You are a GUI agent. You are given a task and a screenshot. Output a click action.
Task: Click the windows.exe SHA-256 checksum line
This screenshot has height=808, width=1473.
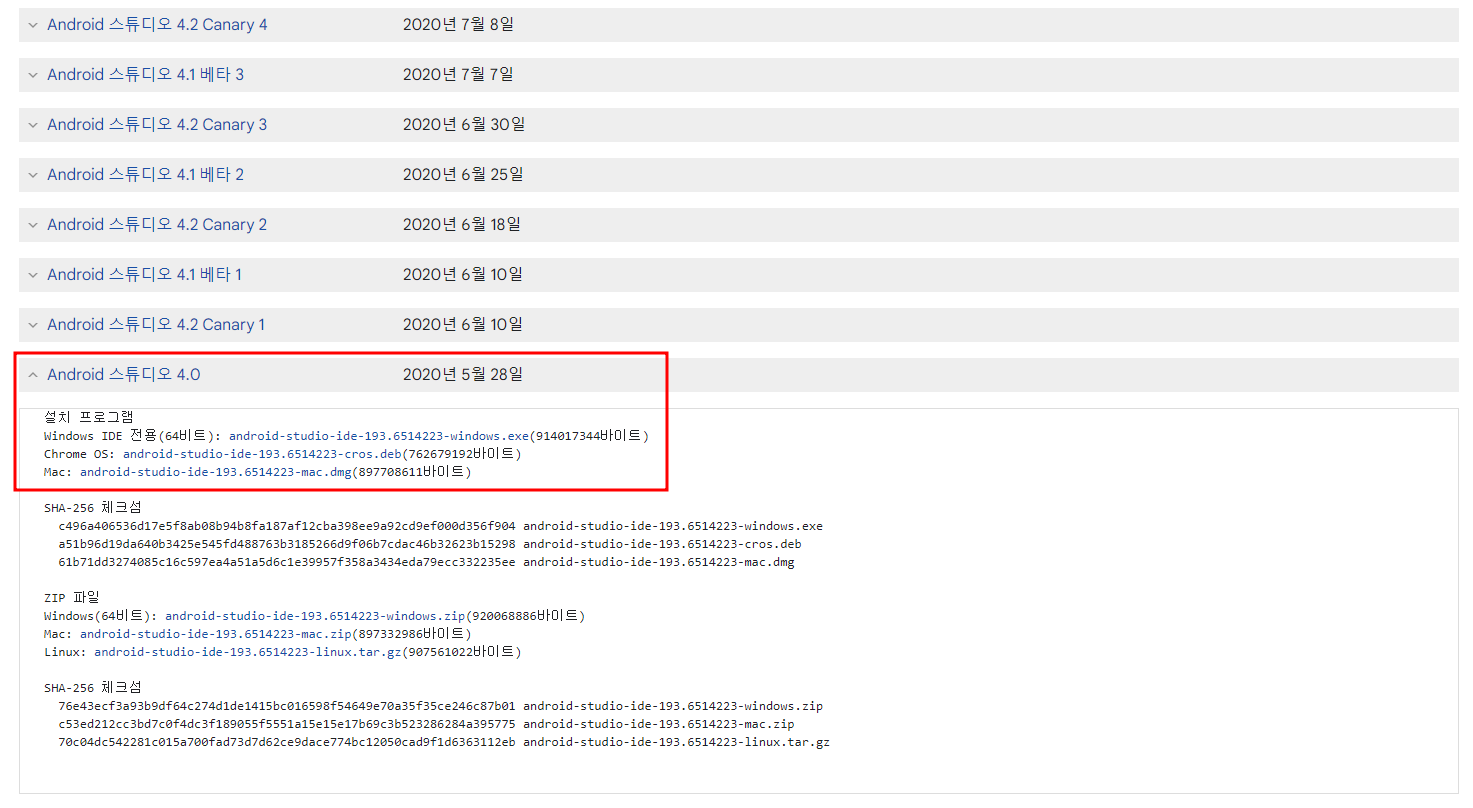440,526
